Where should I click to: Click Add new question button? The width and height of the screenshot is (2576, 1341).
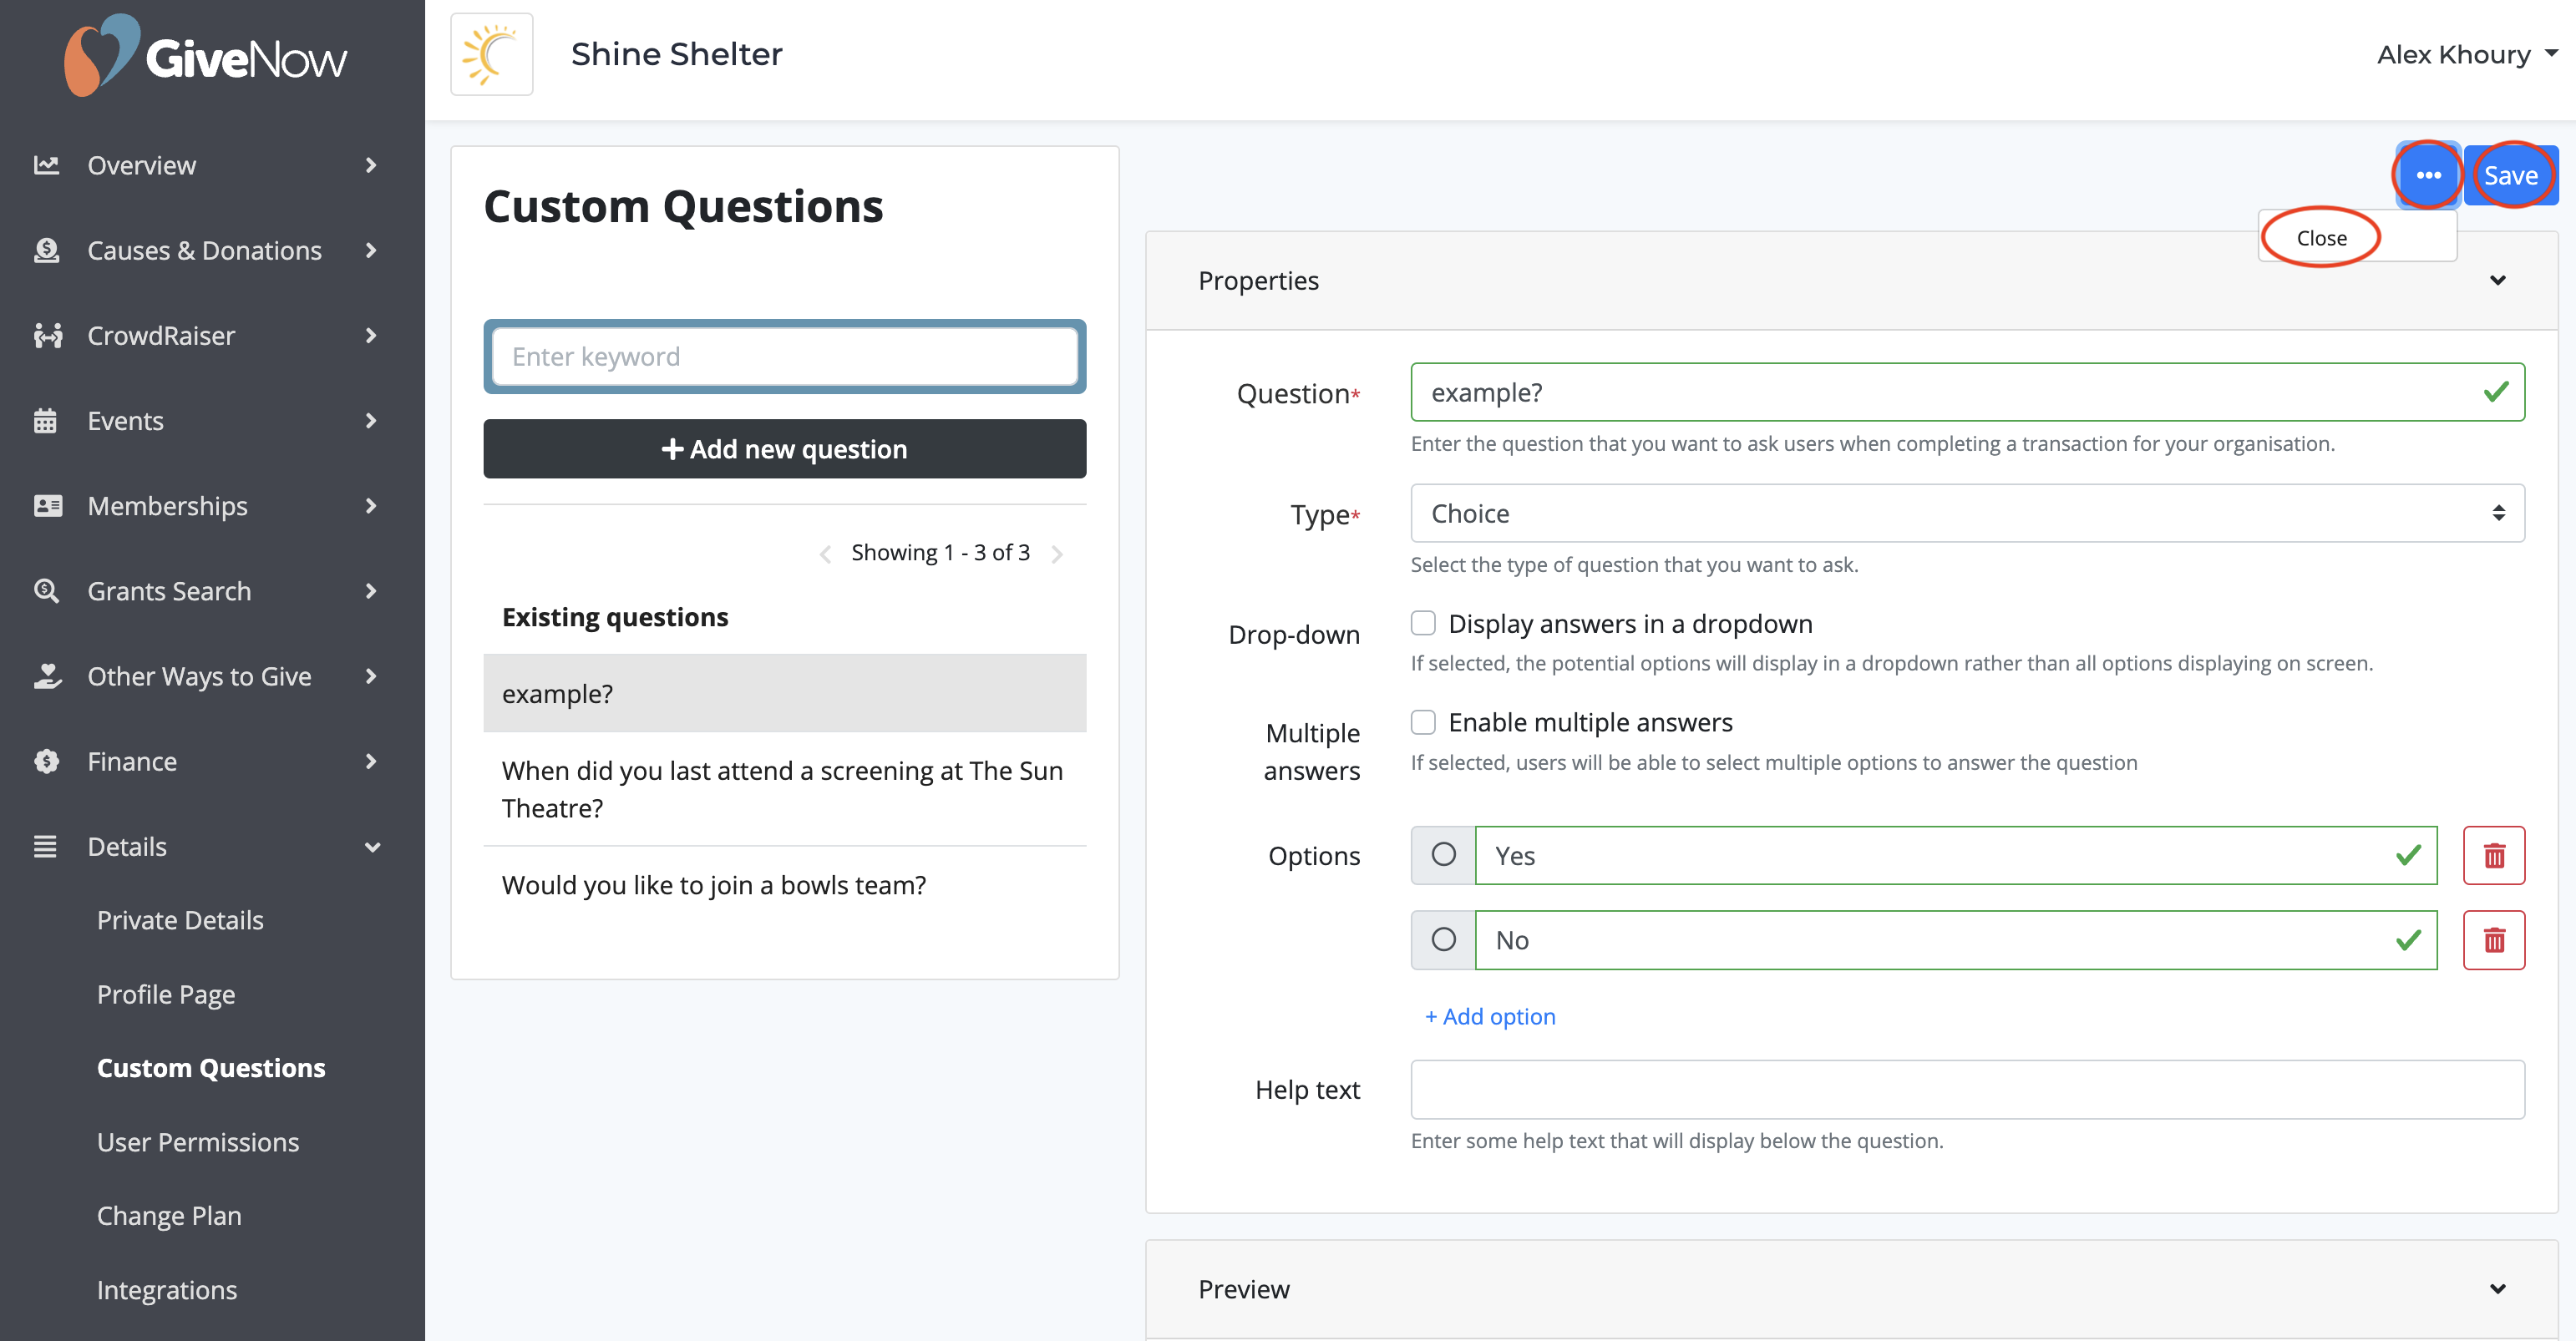pos(784,449)
